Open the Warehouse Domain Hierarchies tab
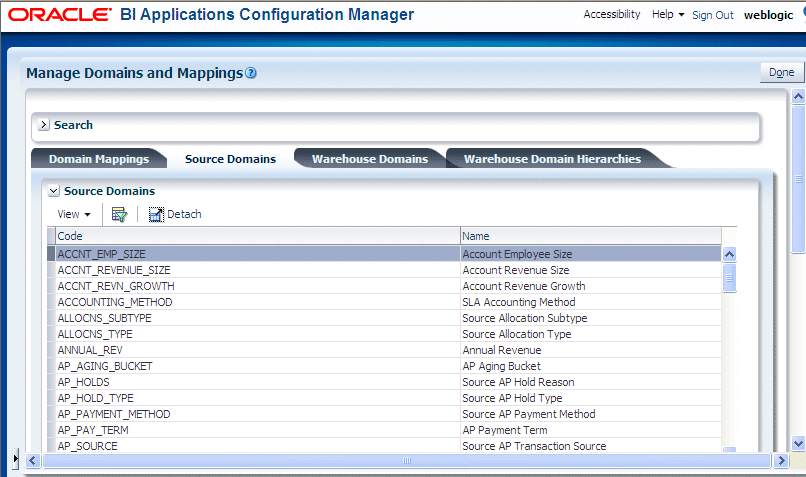The height and width of the screenshot is (477, 806). coord(552,159)
